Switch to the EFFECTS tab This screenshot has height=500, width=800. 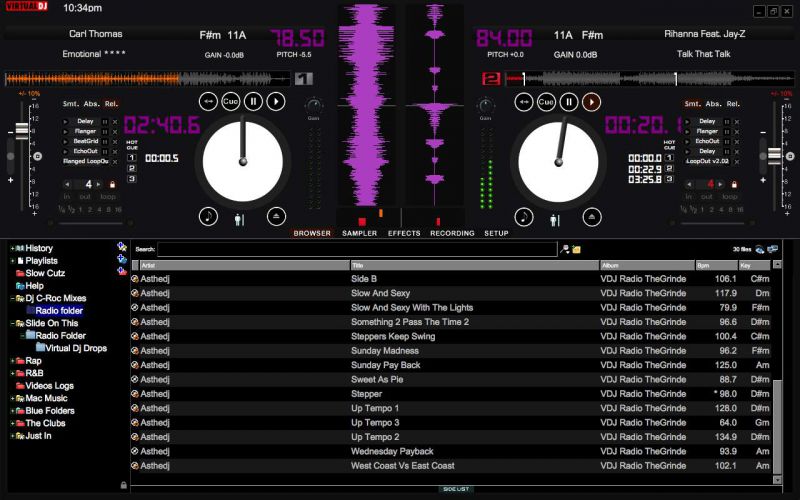point(404,233)
